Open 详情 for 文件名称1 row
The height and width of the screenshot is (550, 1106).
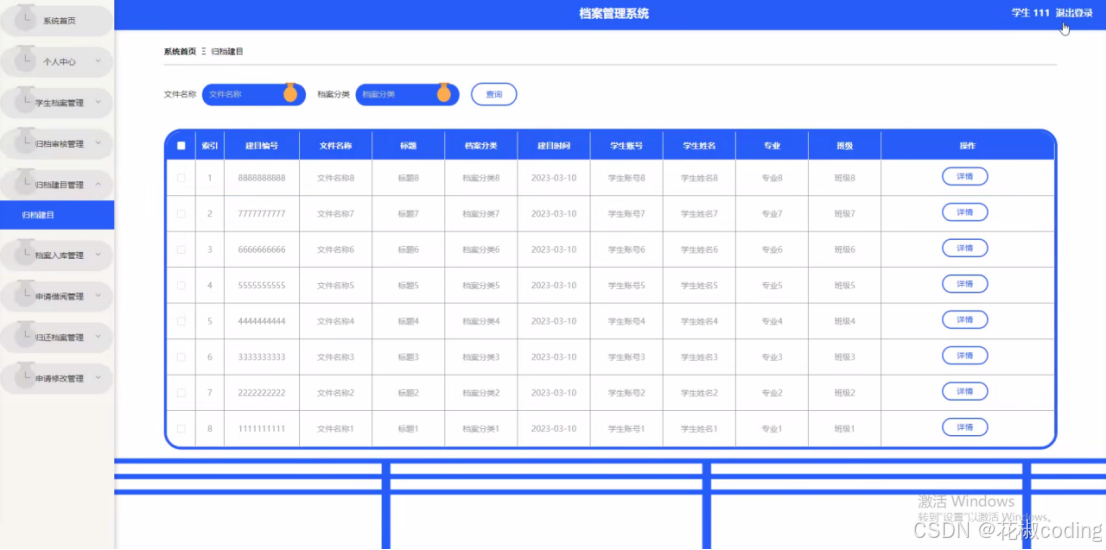pos(965,427)
